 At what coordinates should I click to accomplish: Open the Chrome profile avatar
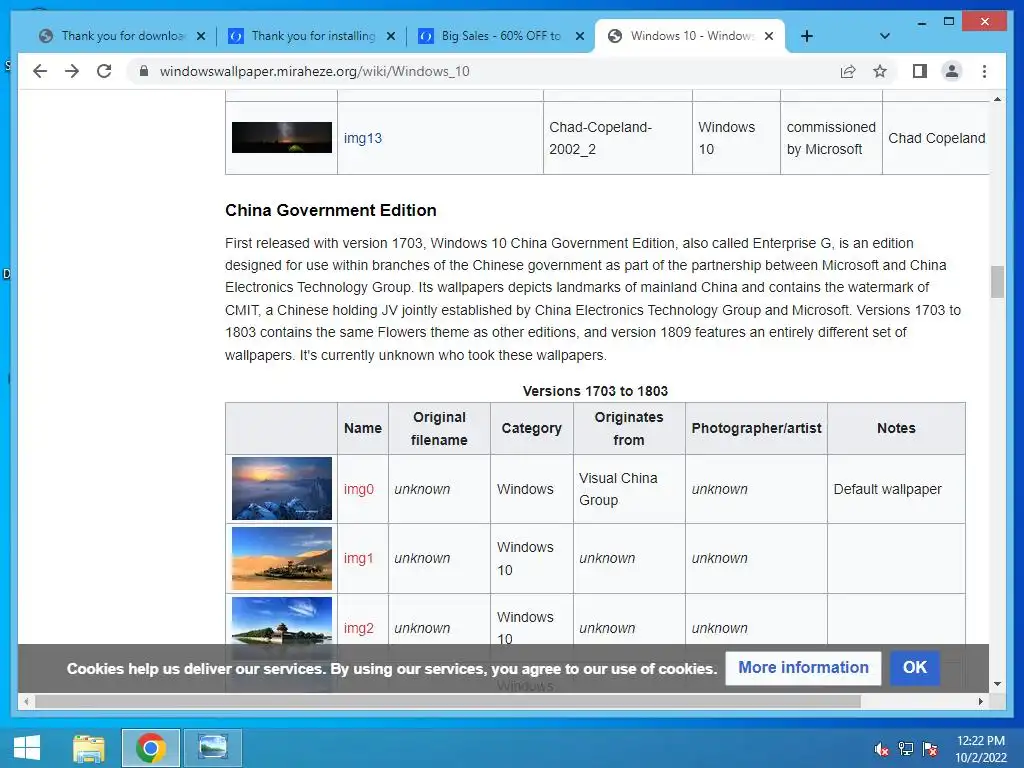coord(952,71)
